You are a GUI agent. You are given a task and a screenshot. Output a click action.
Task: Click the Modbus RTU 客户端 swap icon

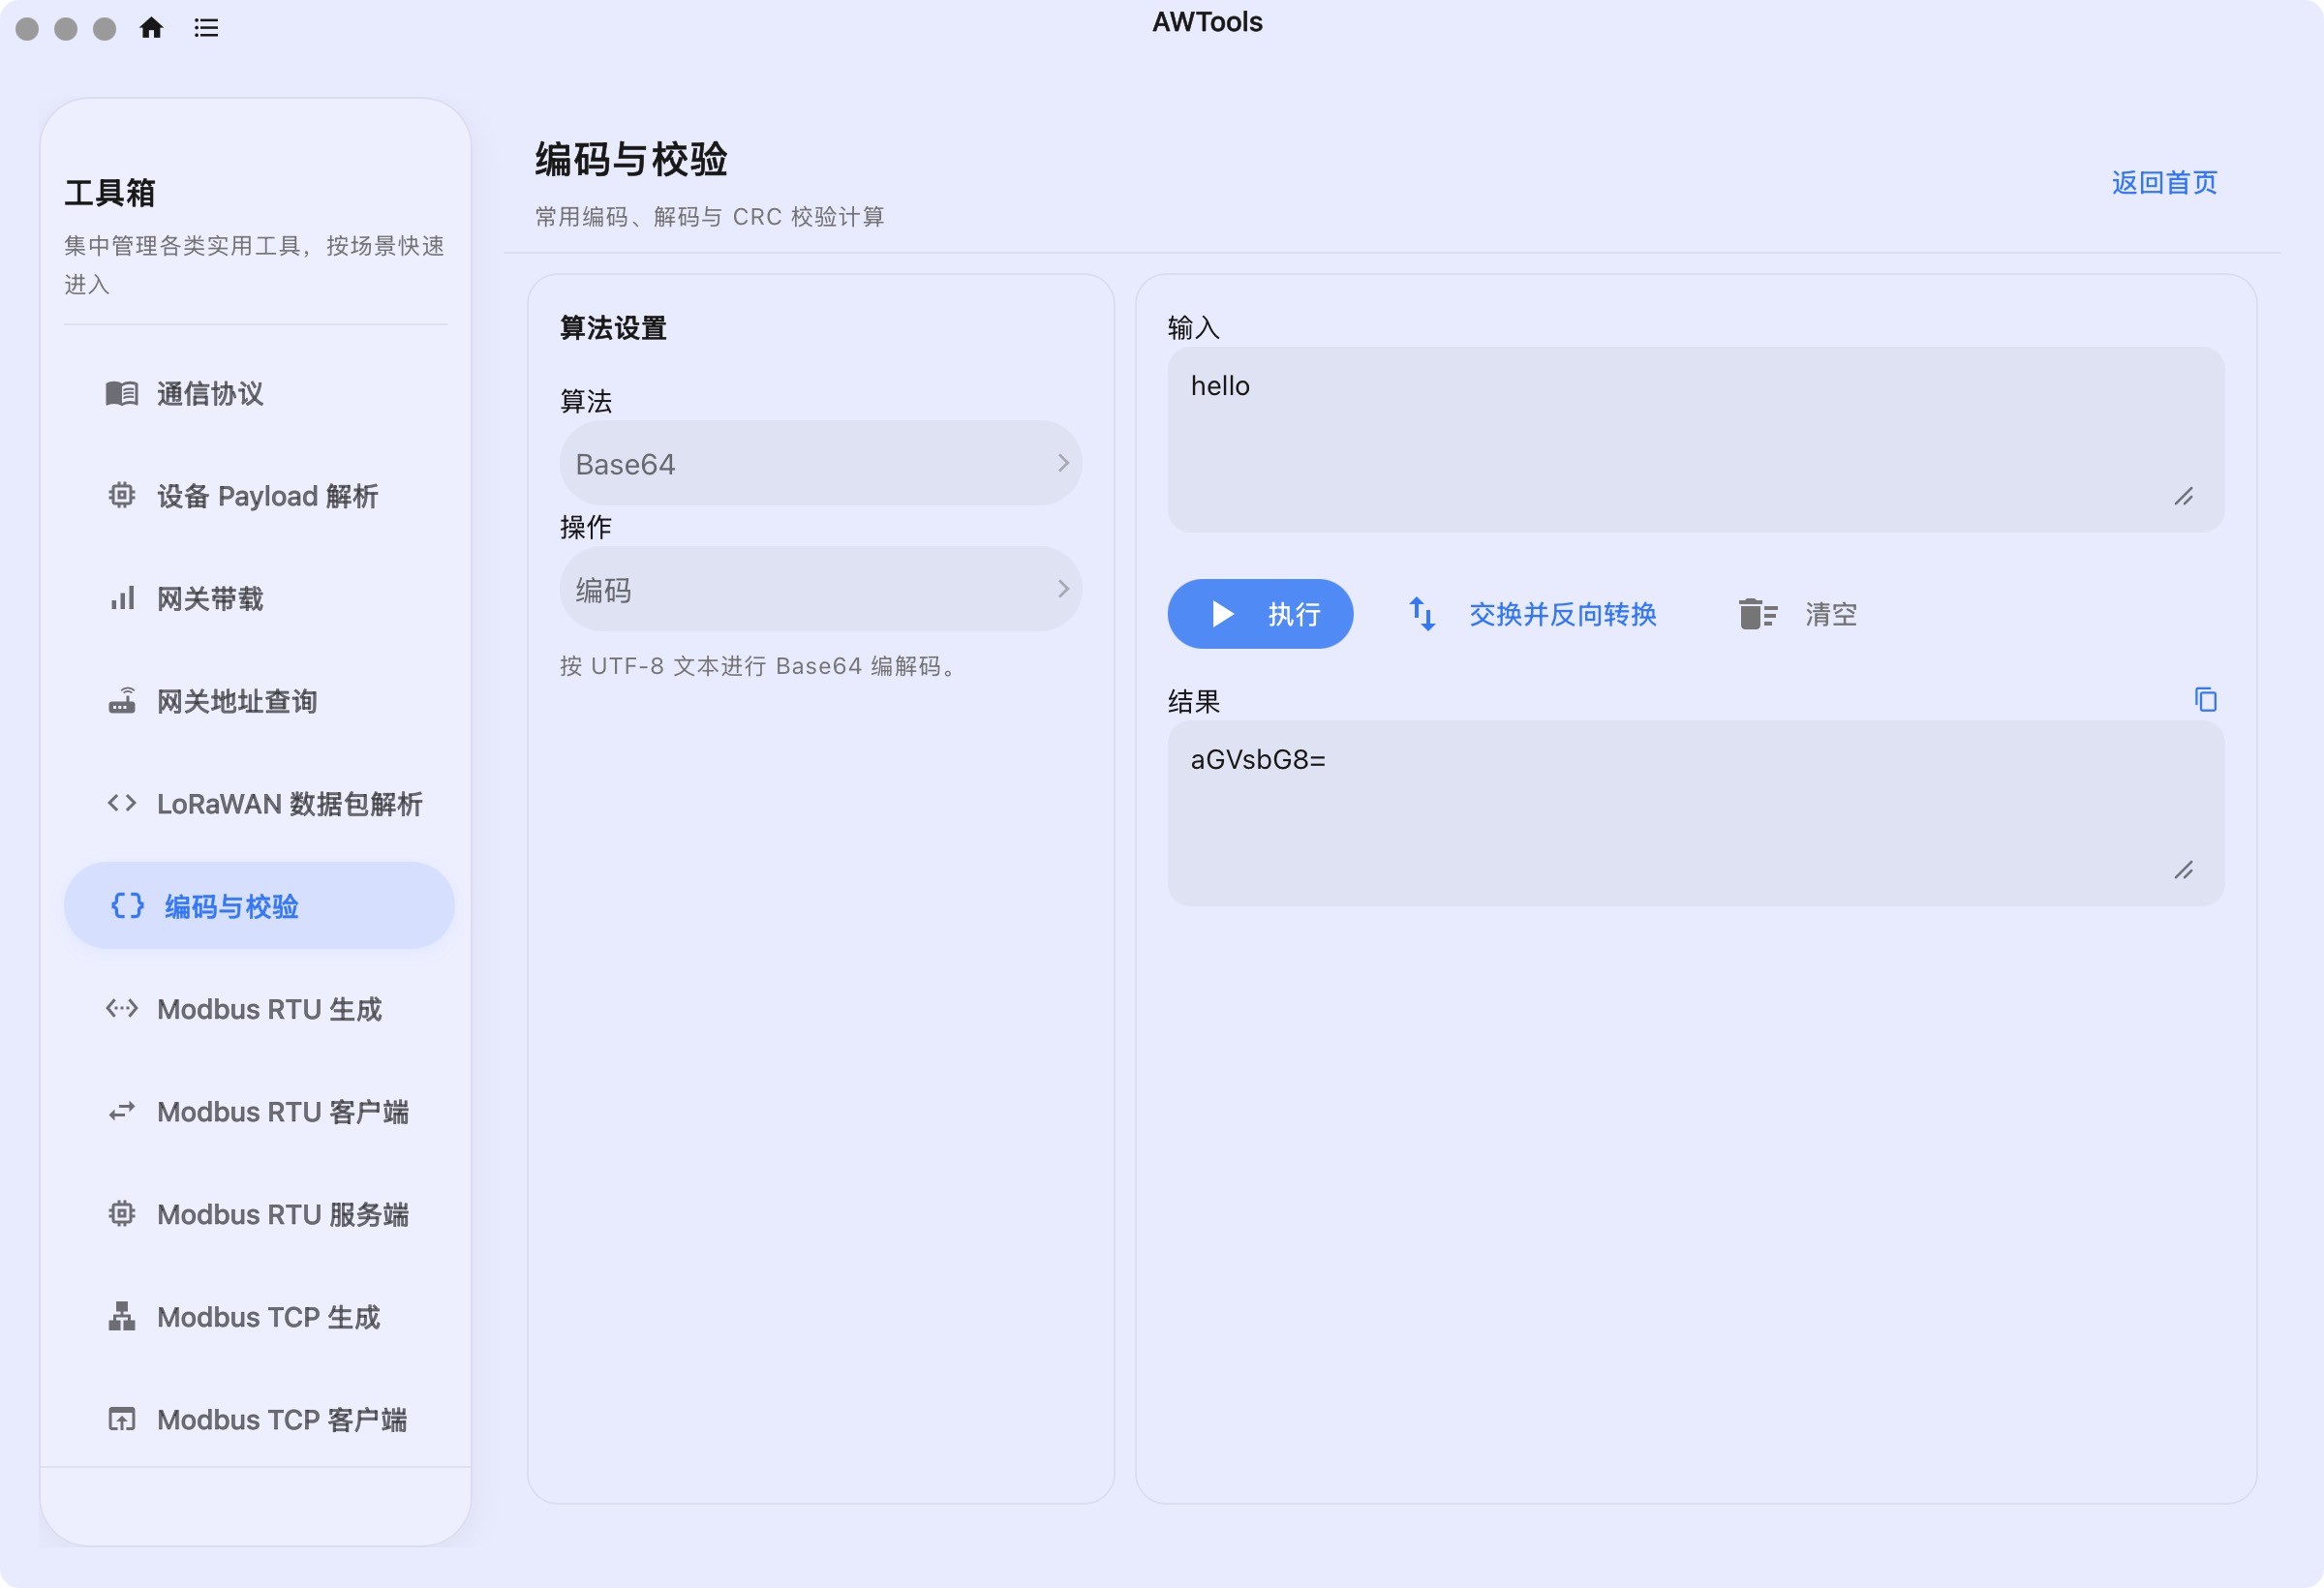tap(122, 1111)
